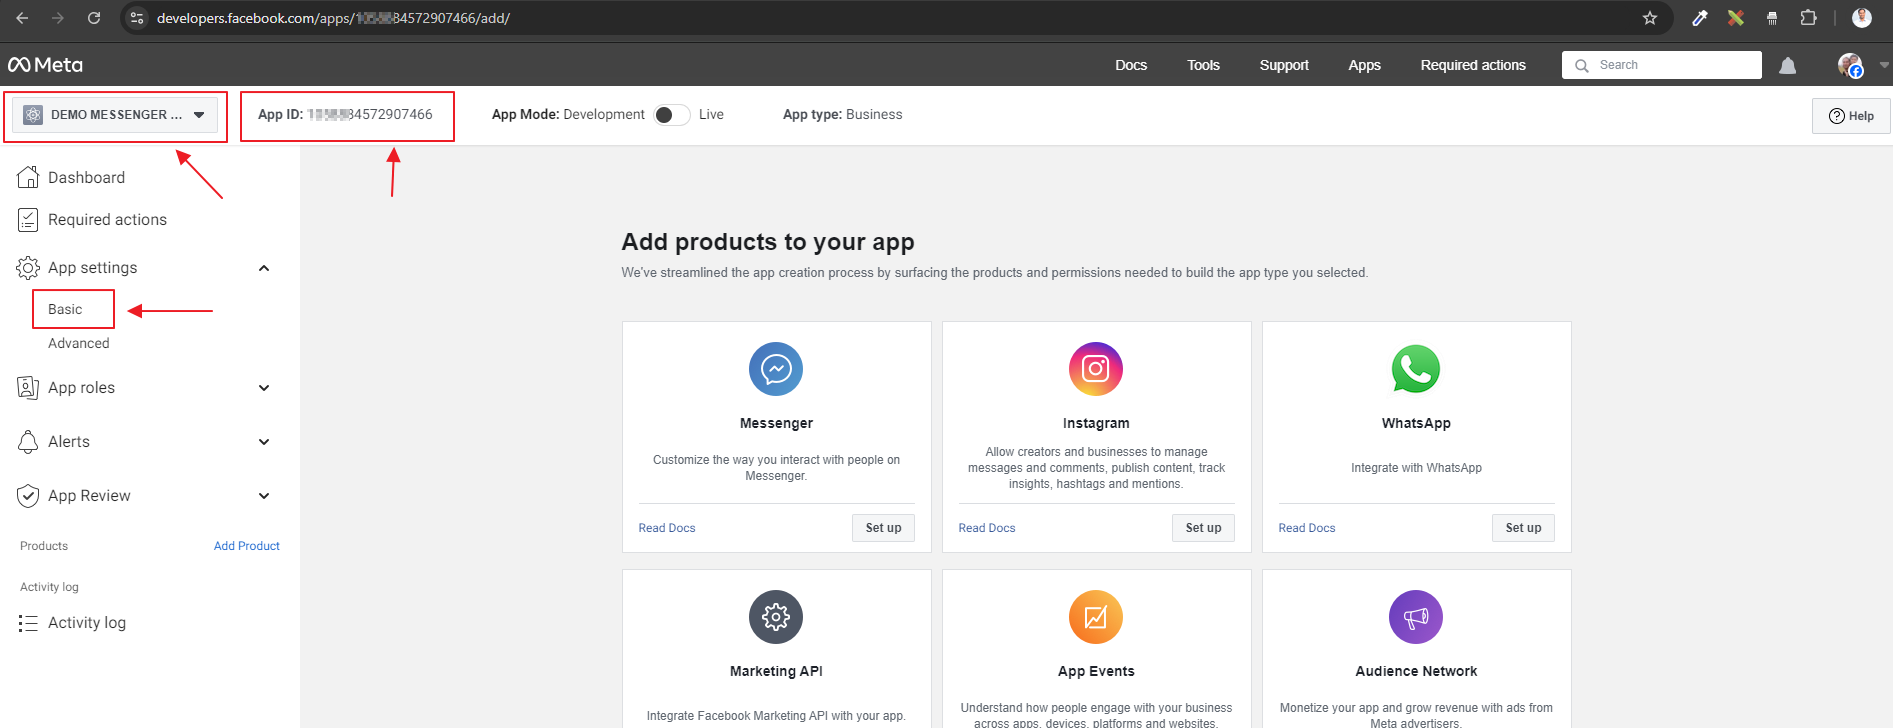Open the DEMO MESSENGER app selector dropdown

click(x=115, y=115)
